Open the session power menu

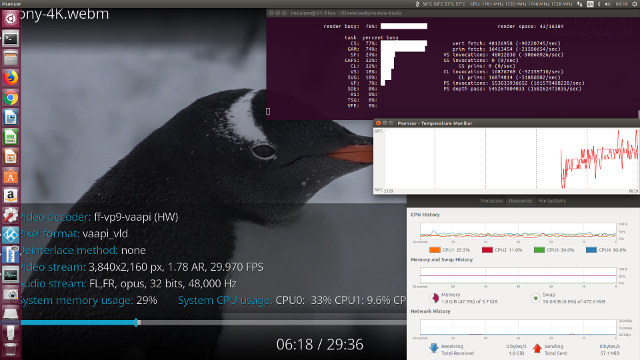(x=635, y=4)
